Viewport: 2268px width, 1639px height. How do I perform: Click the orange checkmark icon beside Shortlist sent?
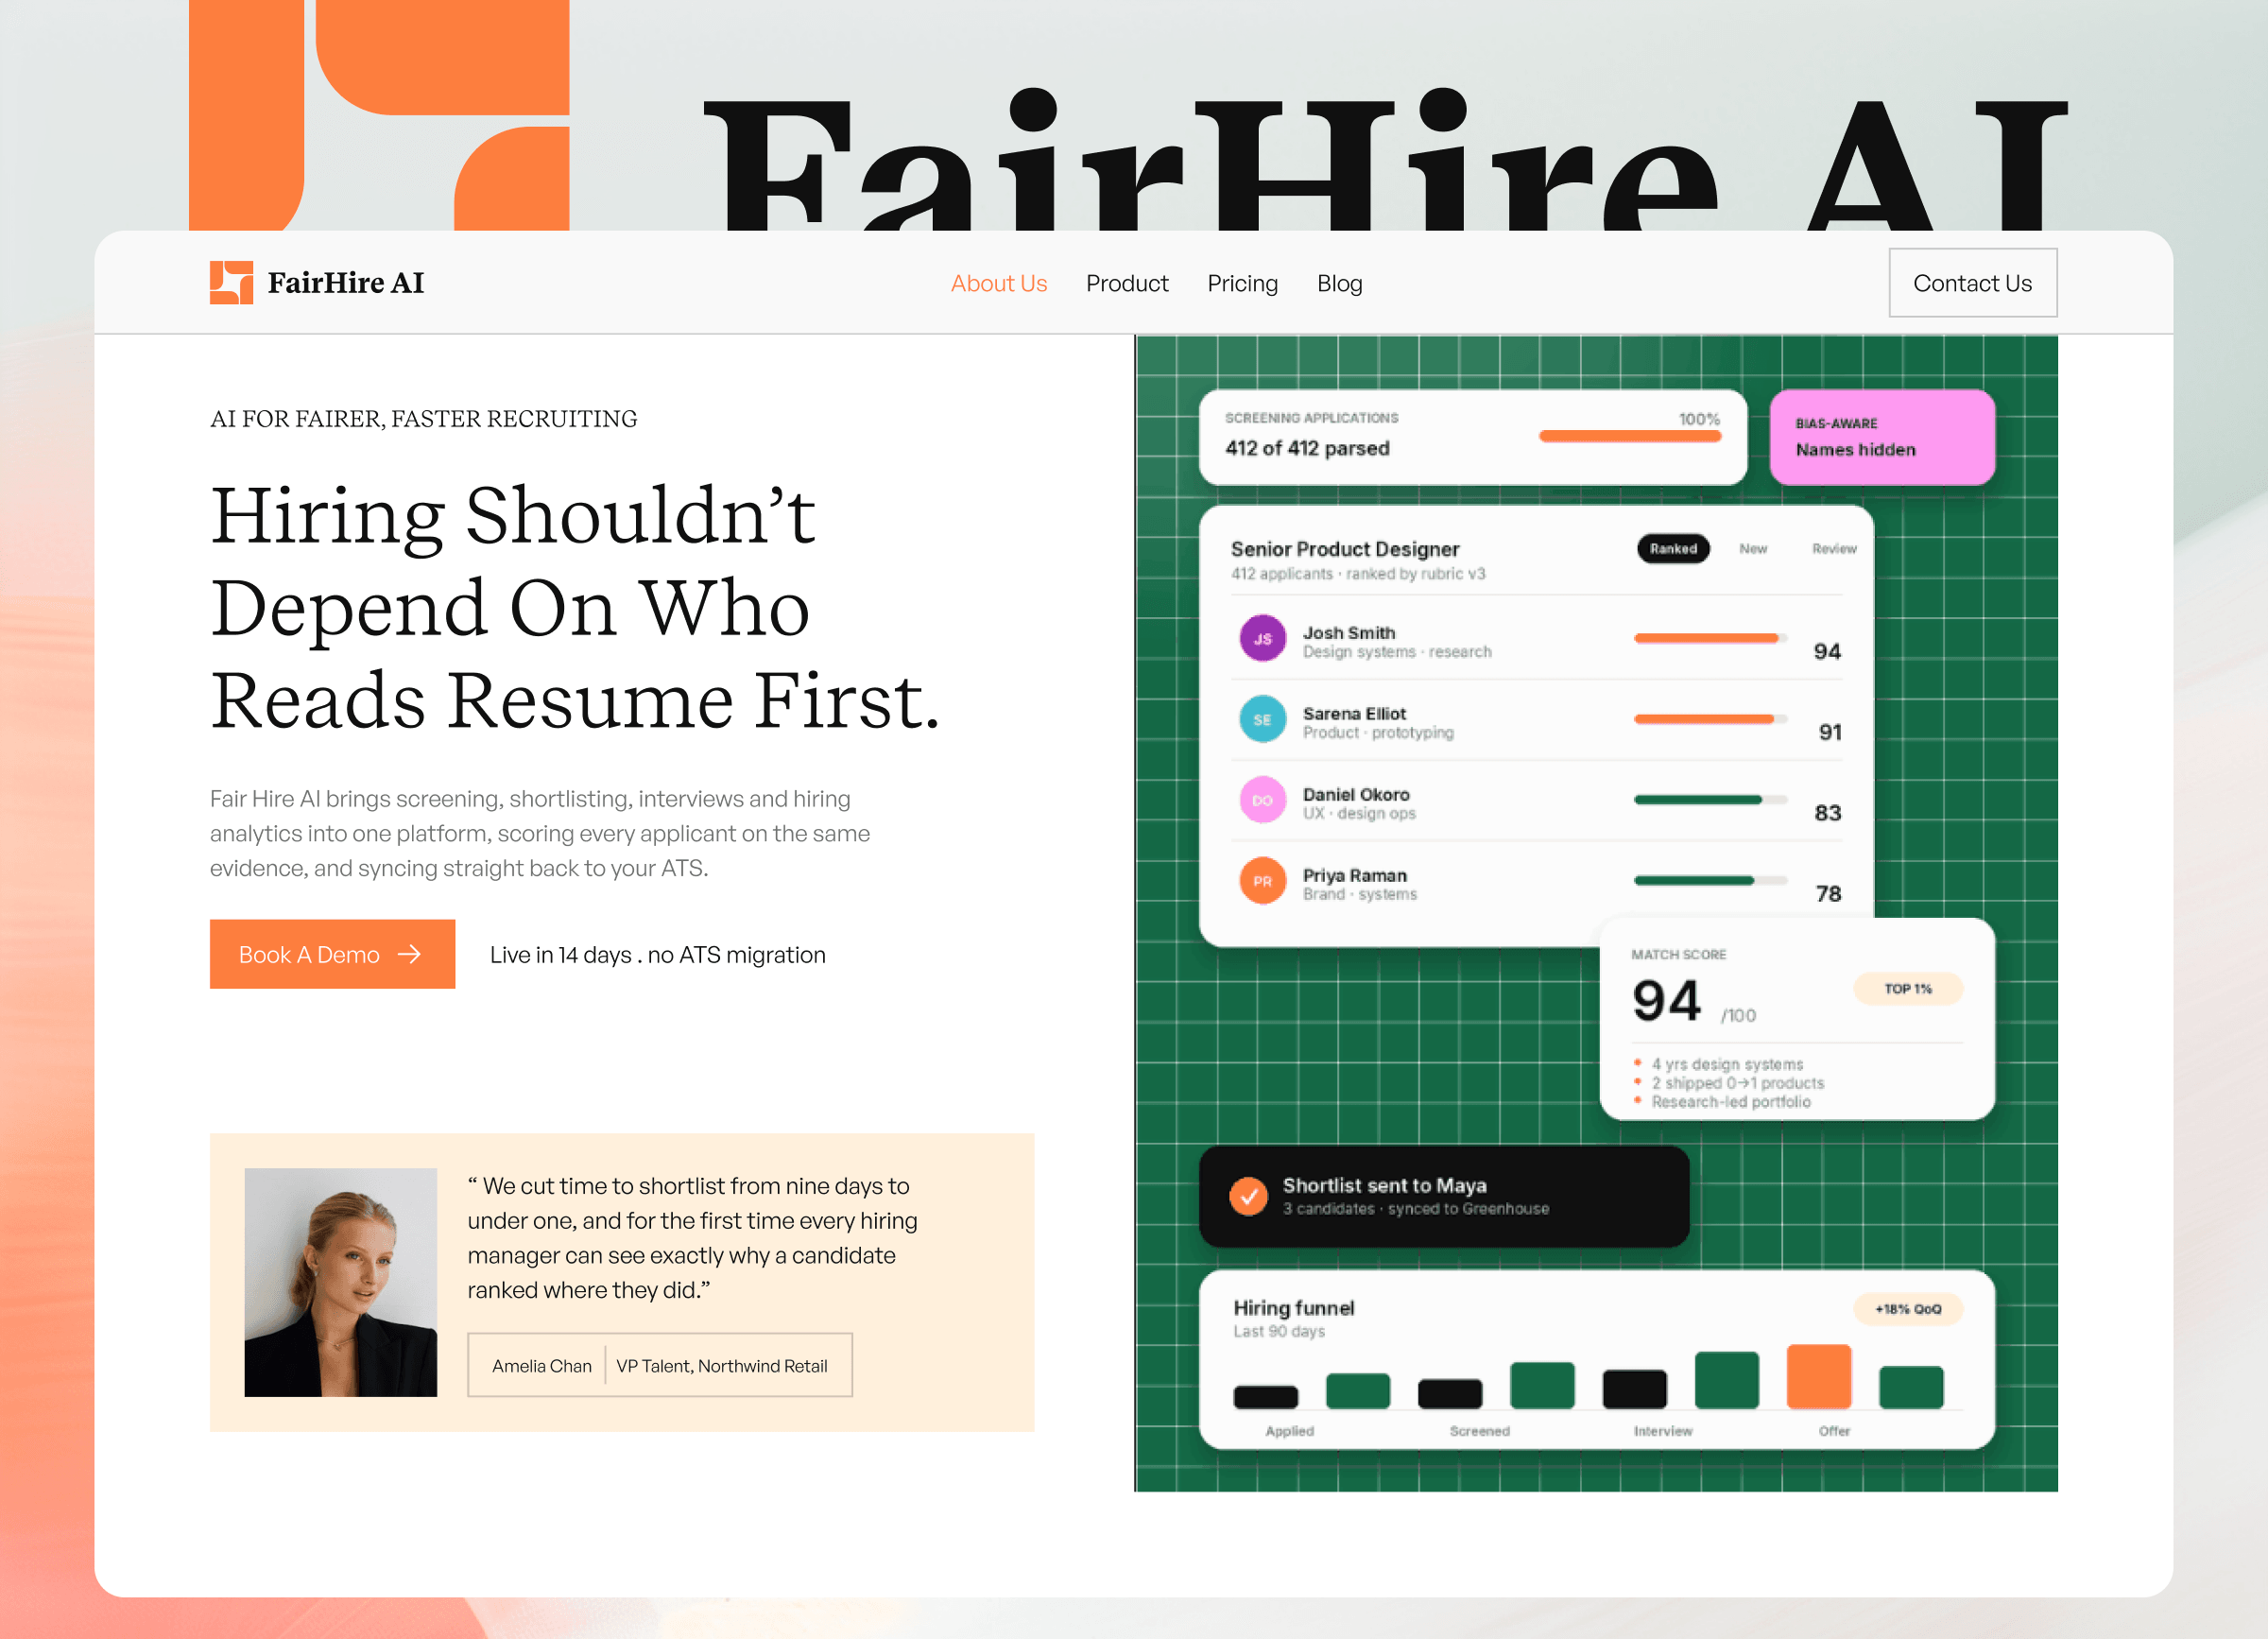[x=1248, y=1196]
